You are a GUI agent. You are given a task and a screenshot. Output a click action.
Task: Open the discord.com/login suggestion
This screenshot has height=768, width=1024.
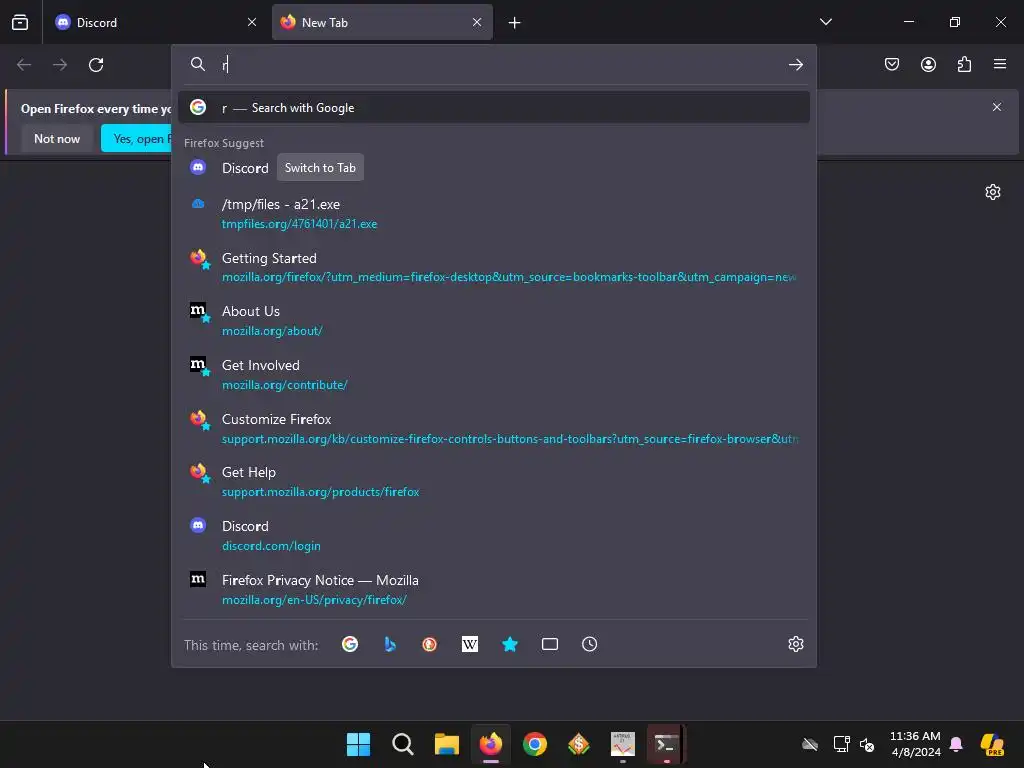(494, 536)
